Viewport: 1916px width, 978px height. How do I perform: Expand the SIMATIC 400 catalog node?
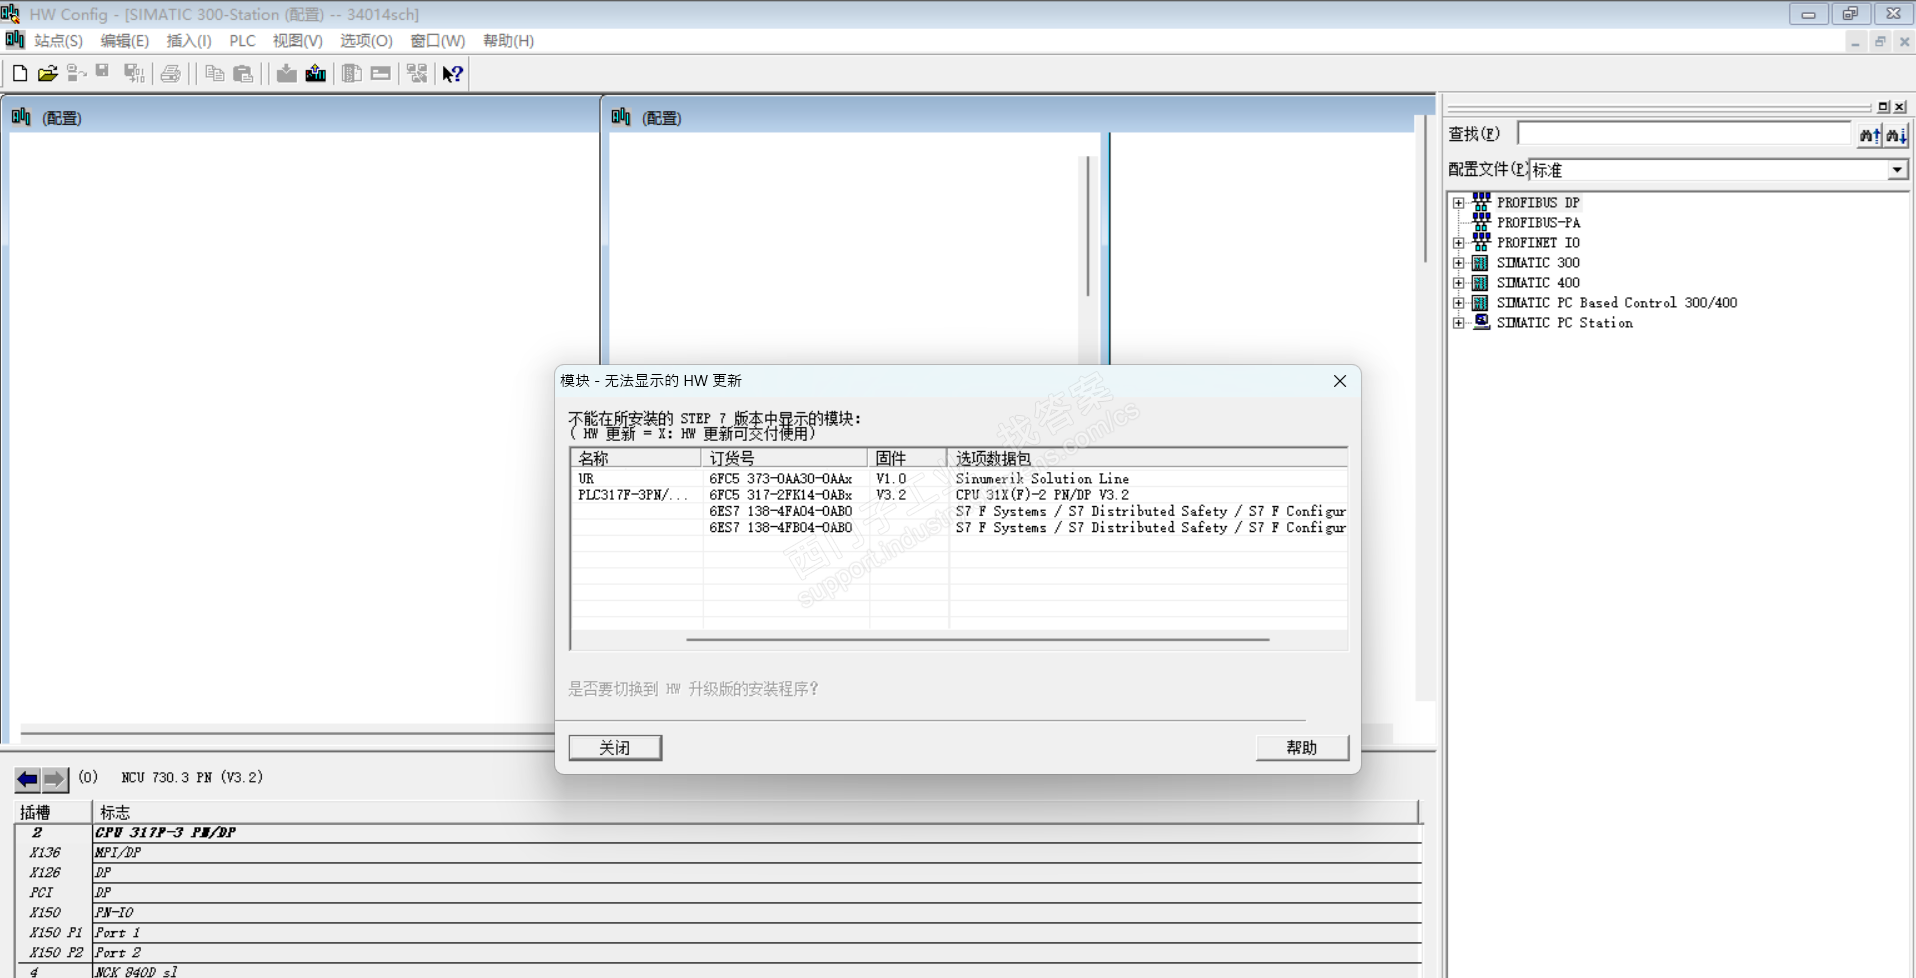tap(1459, 283)
